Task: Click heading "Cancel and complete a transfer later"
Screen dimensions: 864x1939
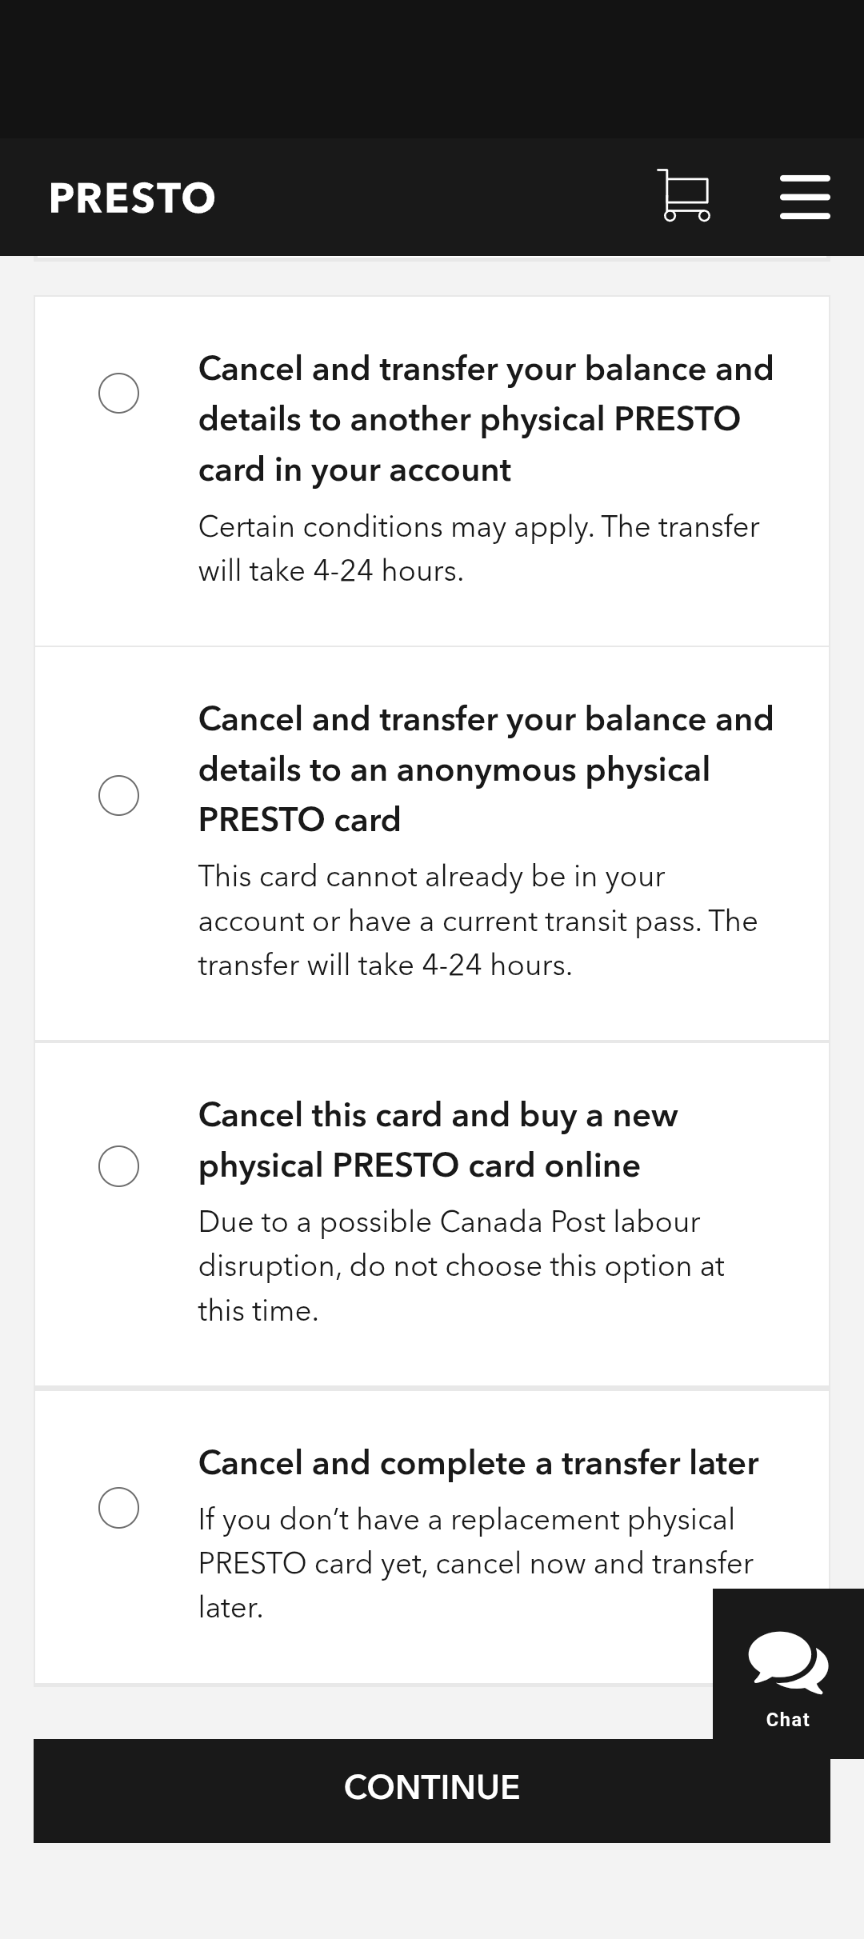Action: (478, 1463)
